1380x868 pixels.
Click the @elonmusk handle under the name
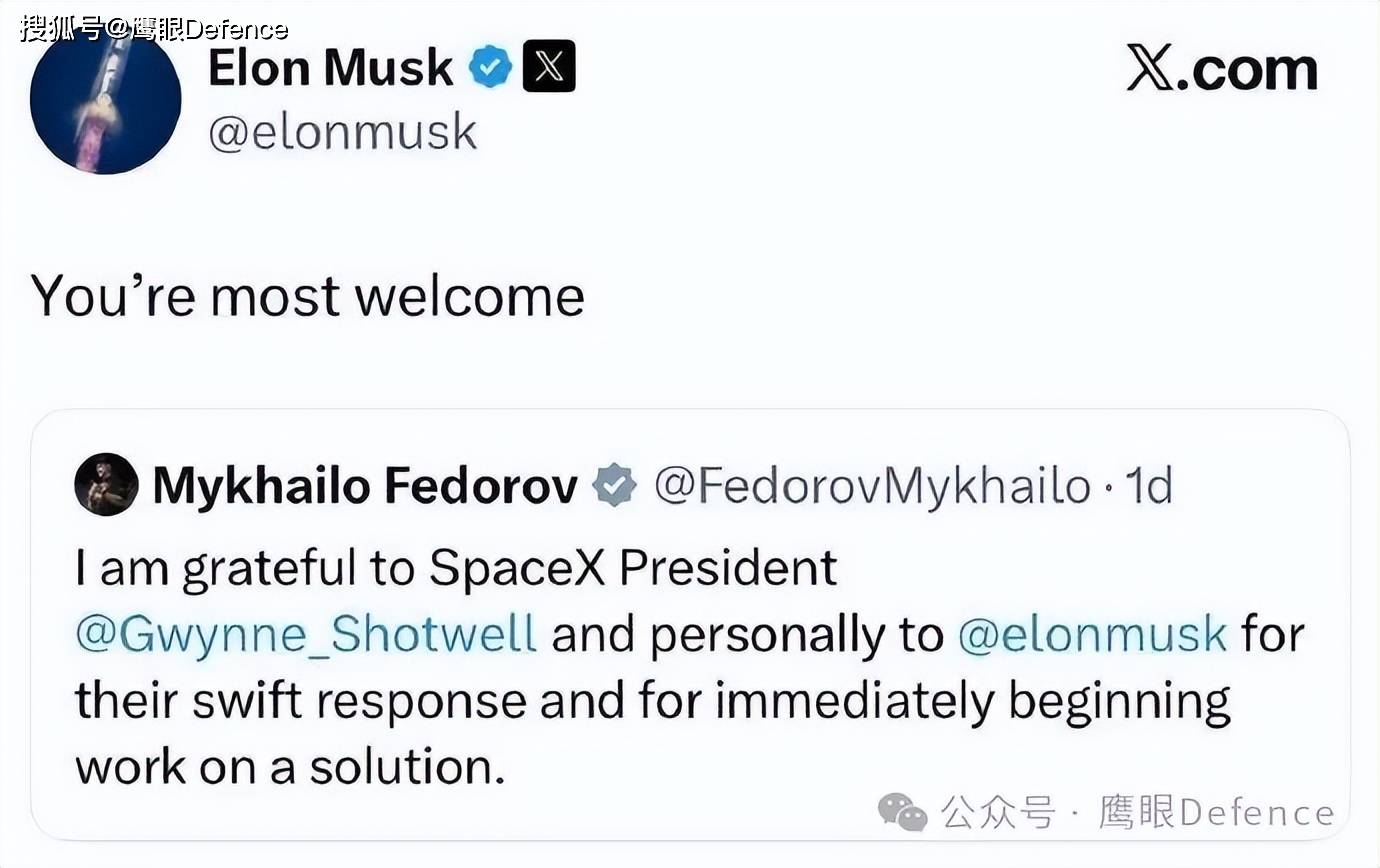click(342, 132)
